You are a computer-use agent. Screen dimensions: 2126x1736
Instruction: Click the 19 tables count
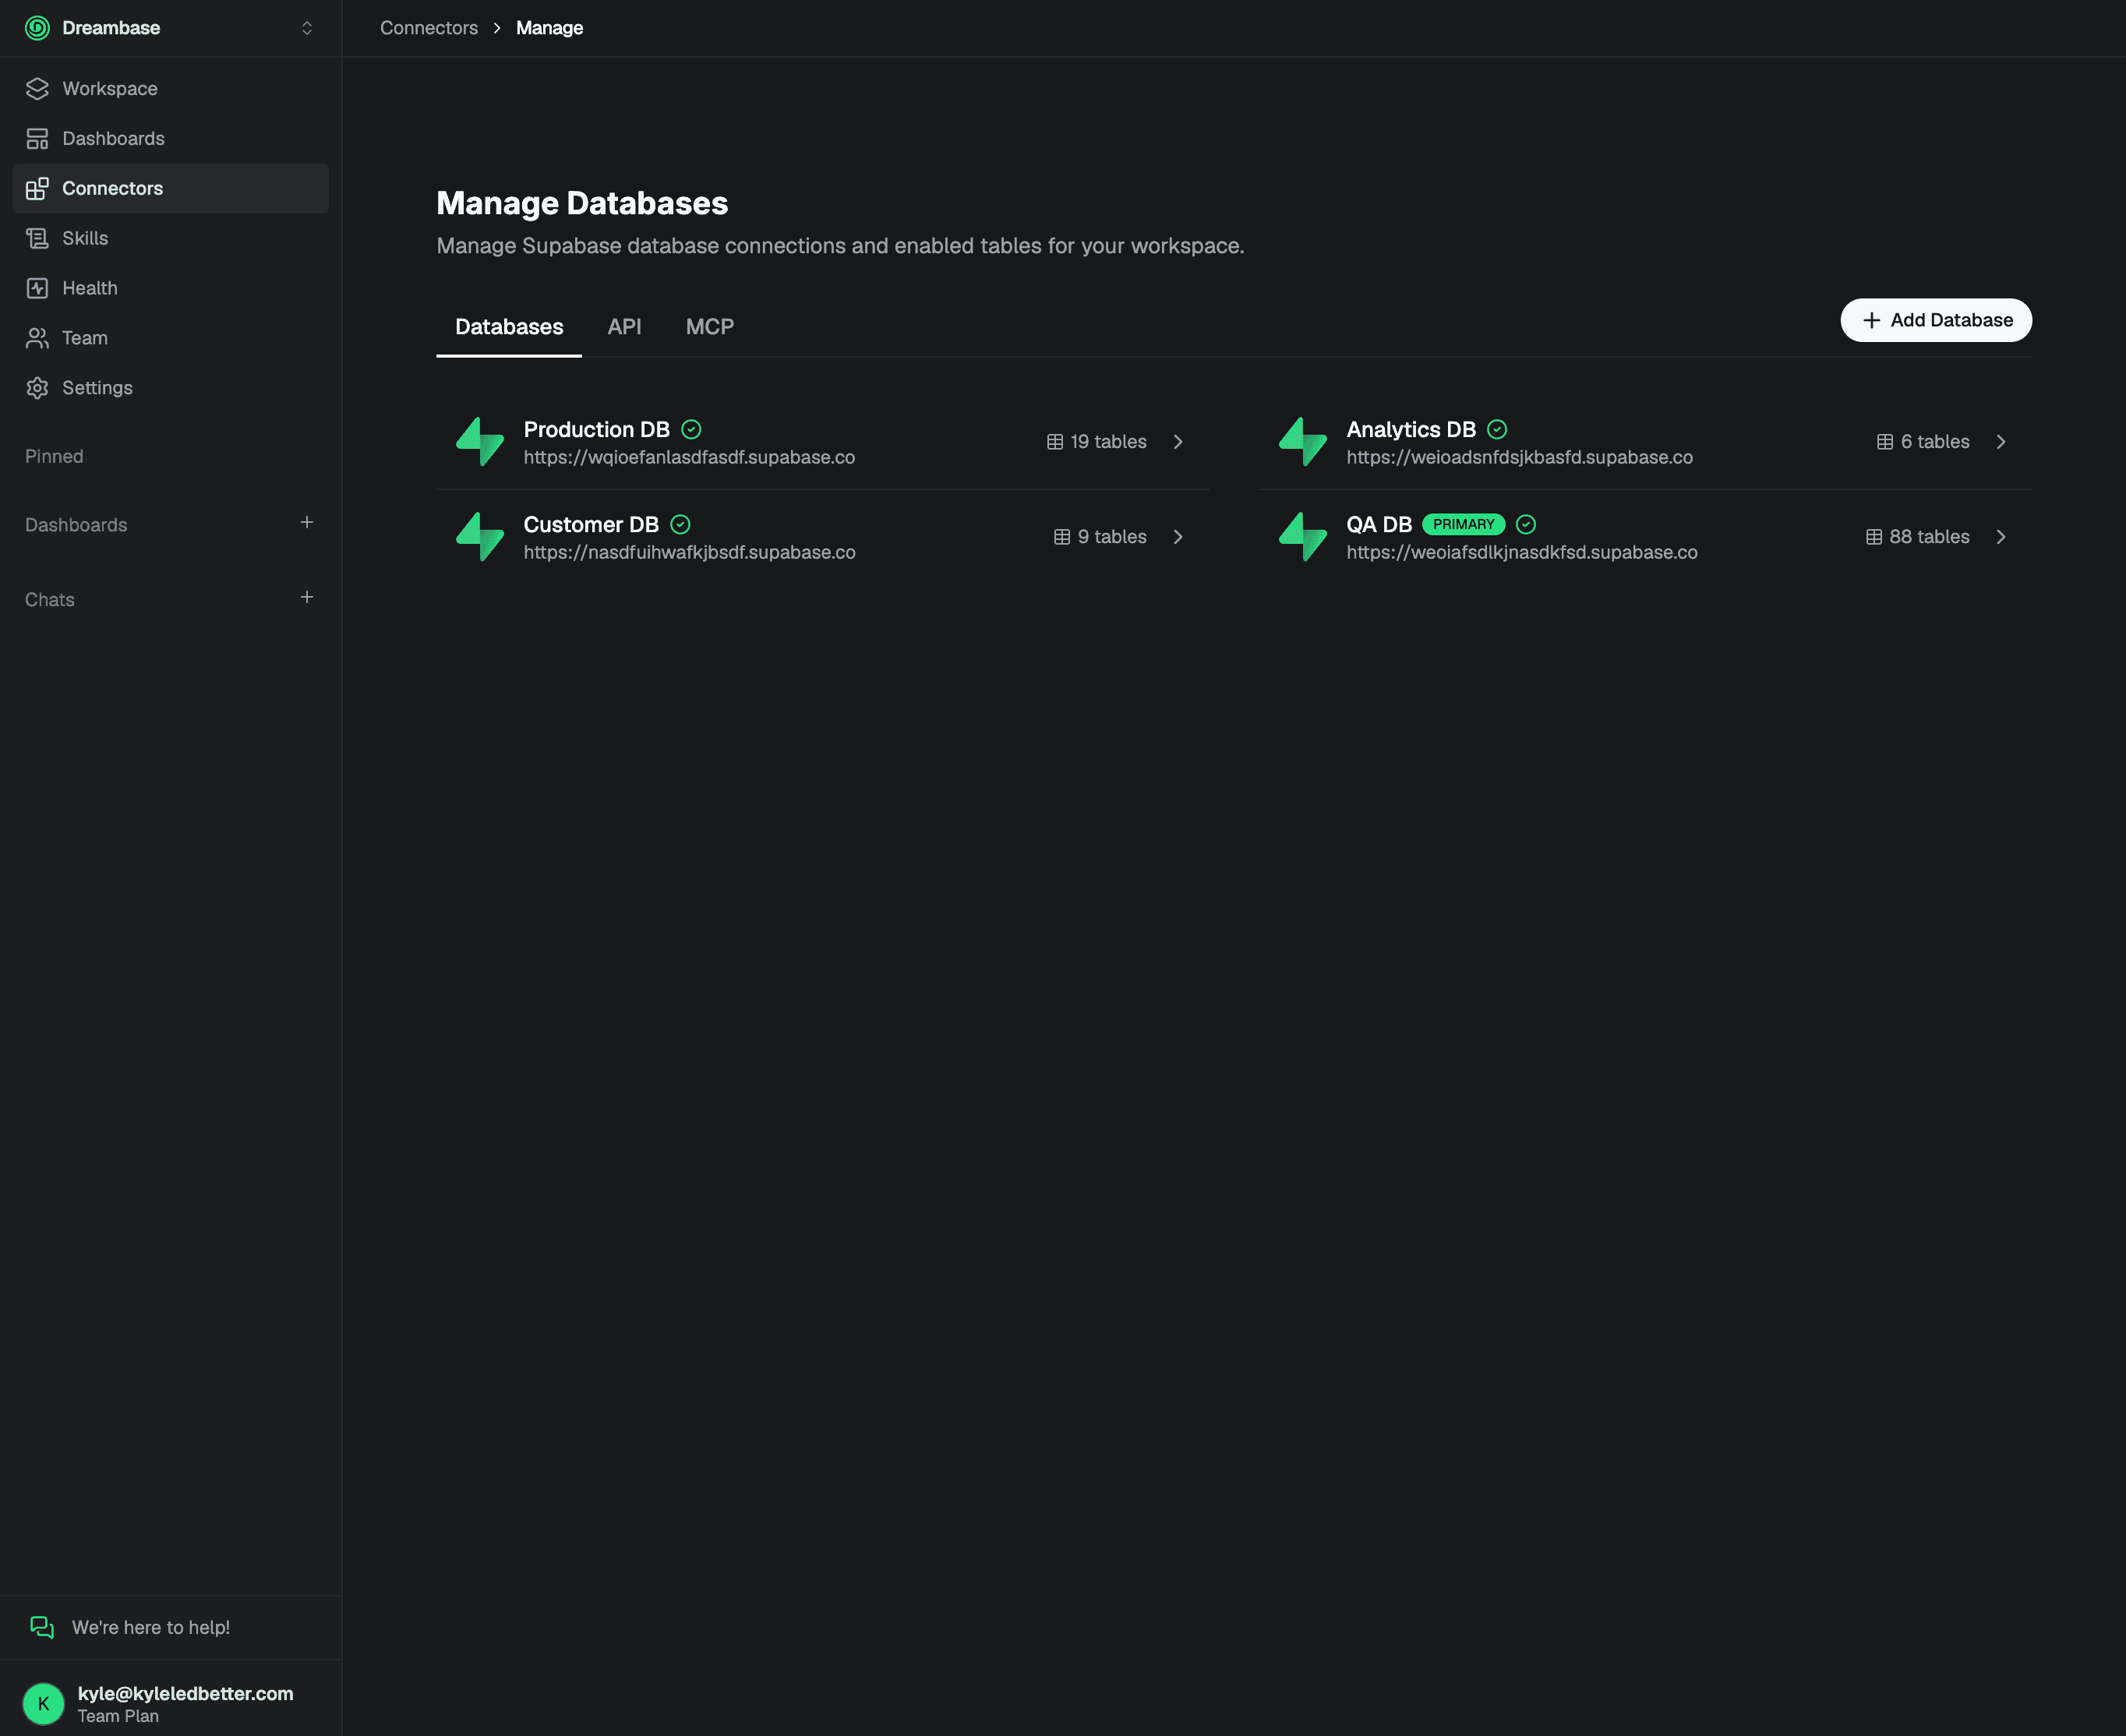tap(1108, 442)
